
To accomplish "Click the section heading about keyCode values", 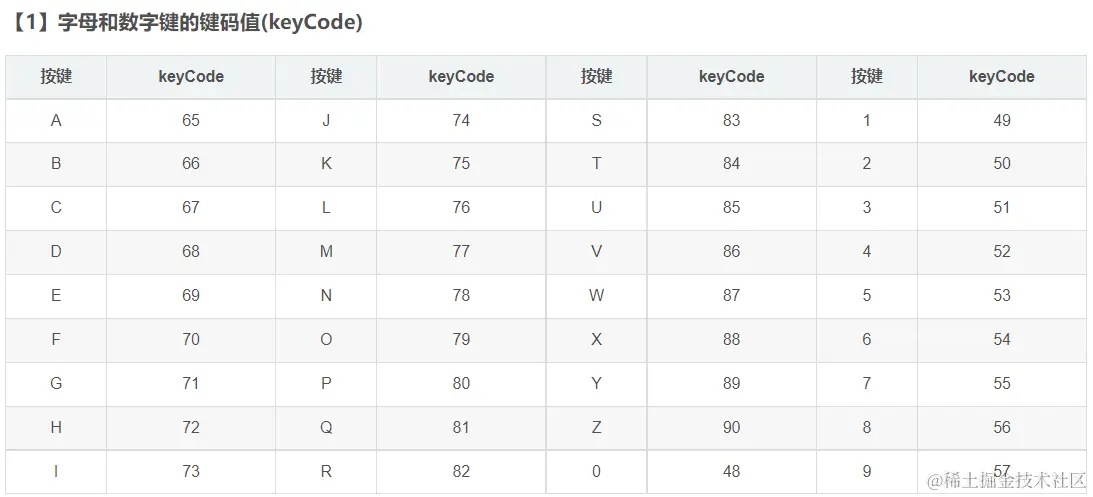I will point(188,23).
